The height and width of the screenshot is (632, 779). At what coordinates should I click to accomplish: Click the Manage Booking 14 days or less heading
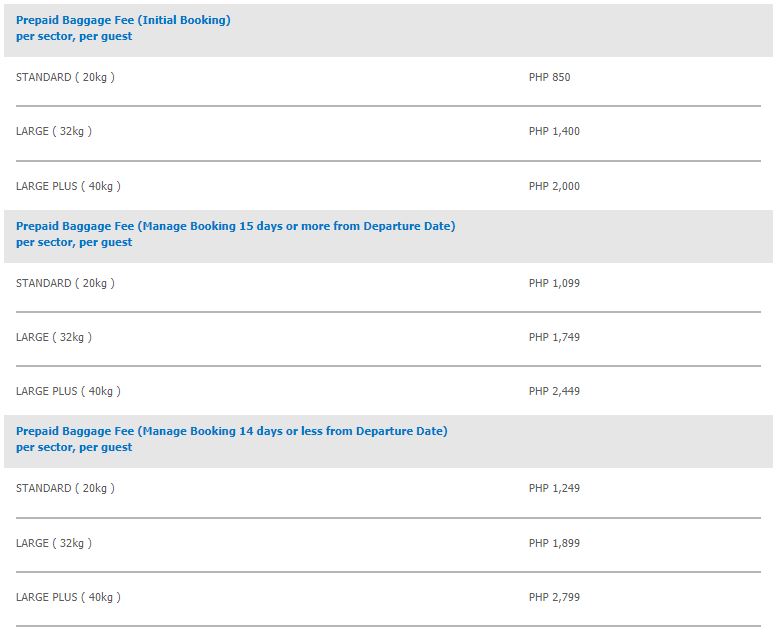pos(231,431)
